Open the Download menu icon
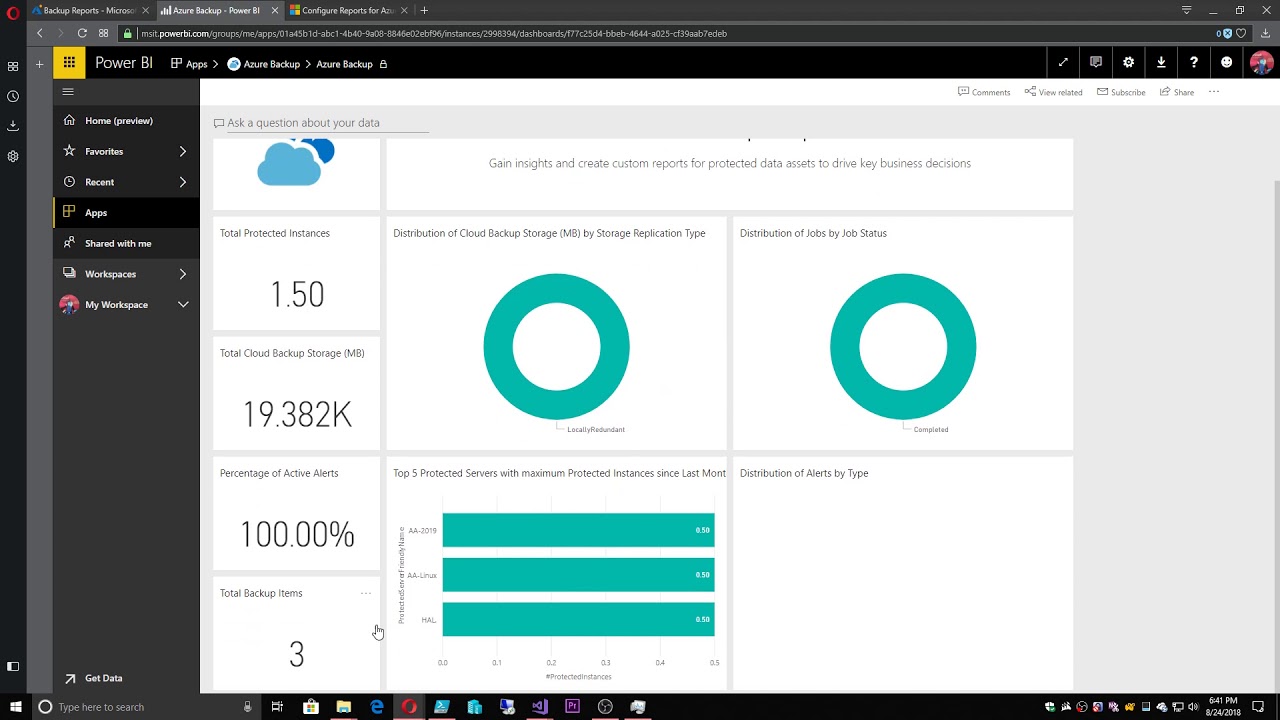 tap(1161, 63)
